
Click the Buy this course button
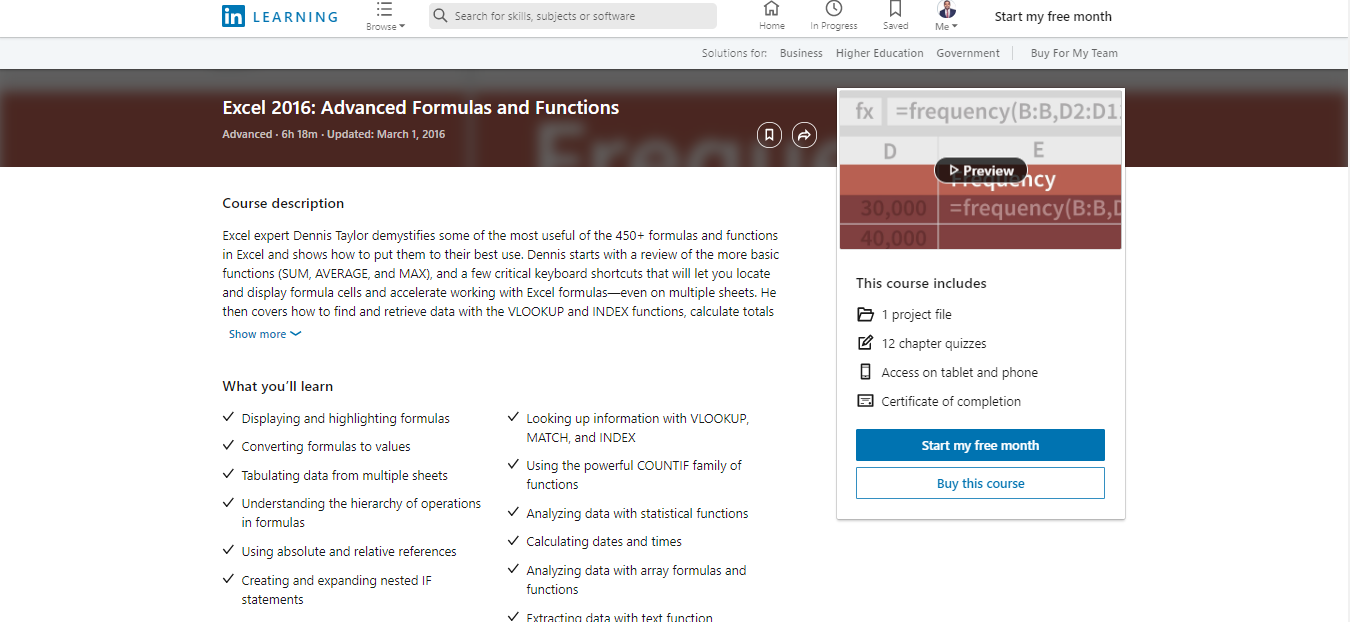[x=980, y=483]
